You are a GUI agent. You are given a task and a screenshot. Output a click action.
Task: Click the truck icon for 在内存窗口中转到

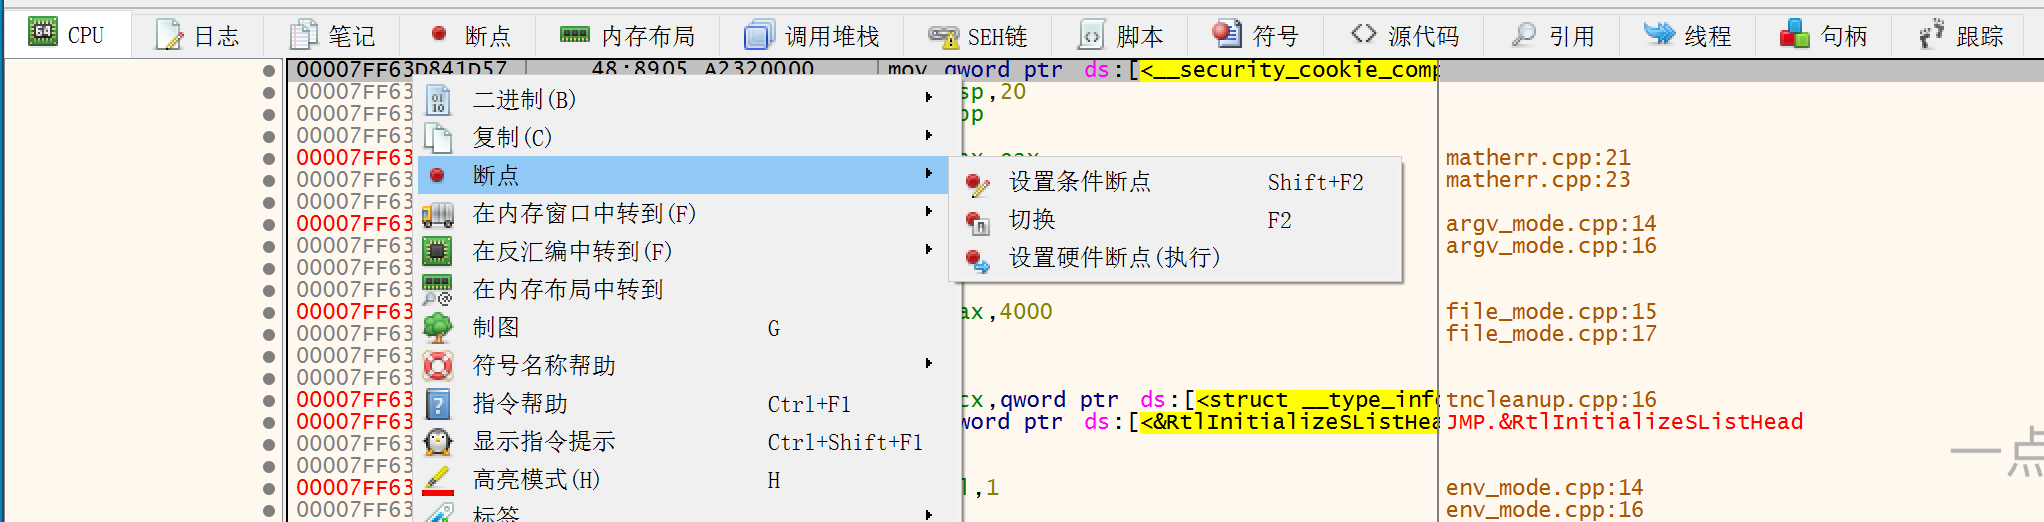(x=438, y=214)
